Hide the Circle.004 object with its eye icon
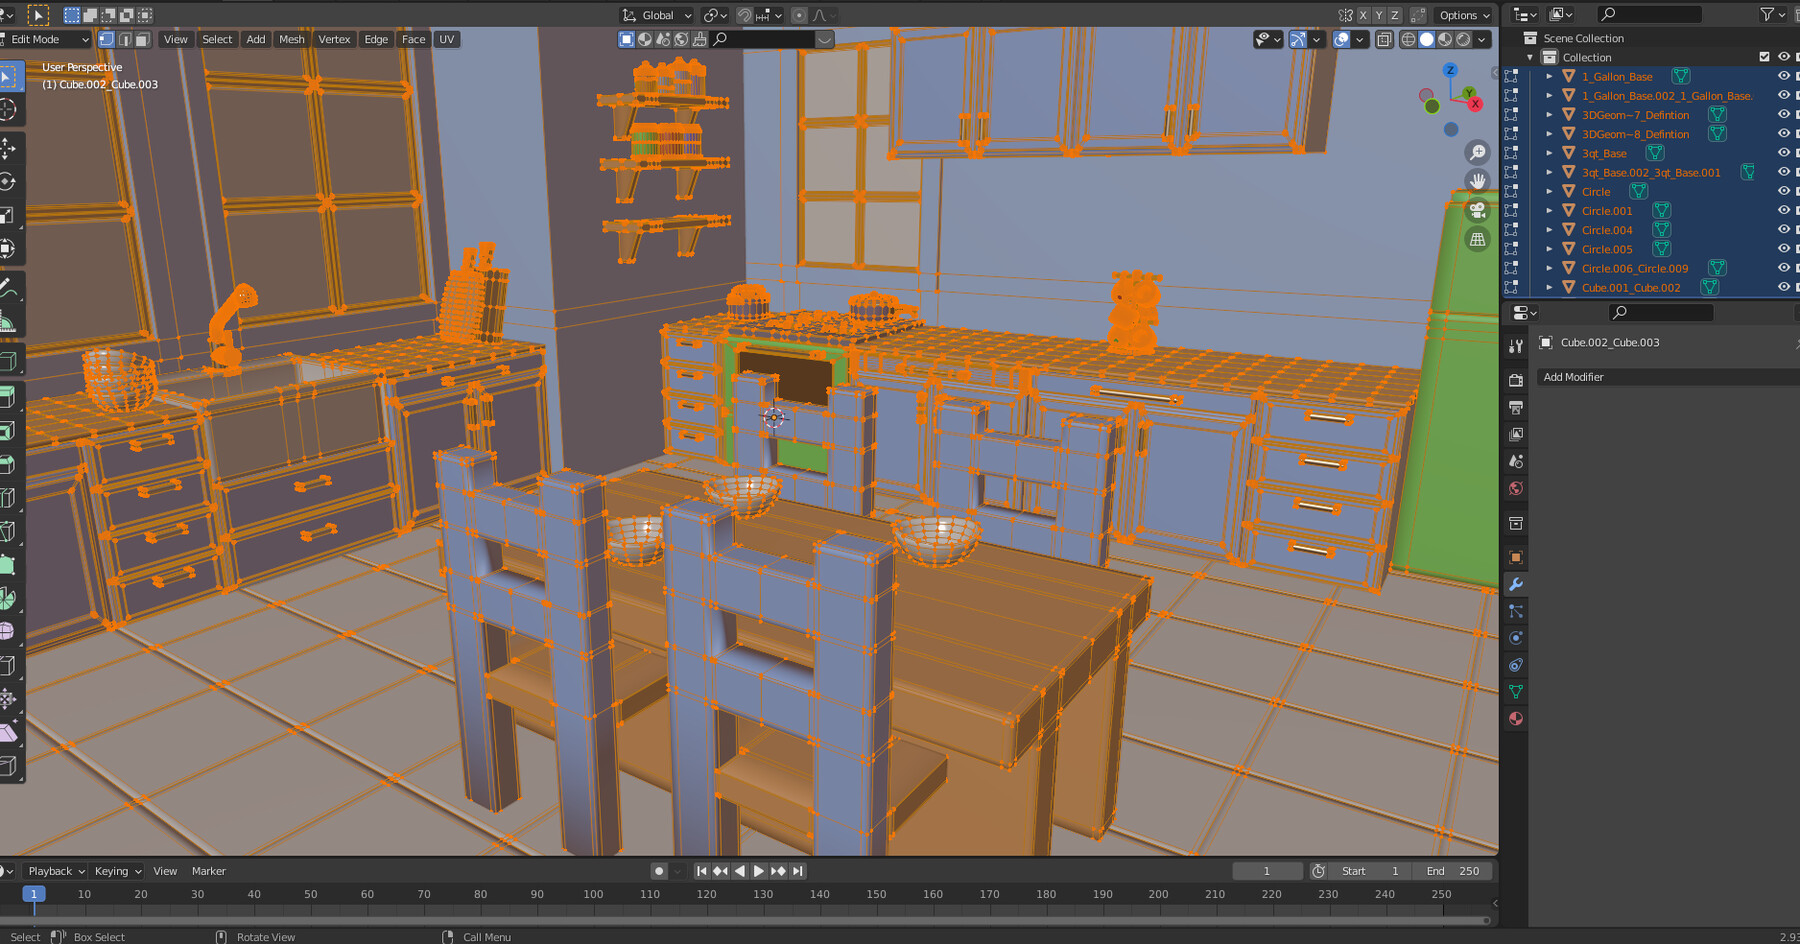This screenshot has height=944, width=1800. [1784, 230]
